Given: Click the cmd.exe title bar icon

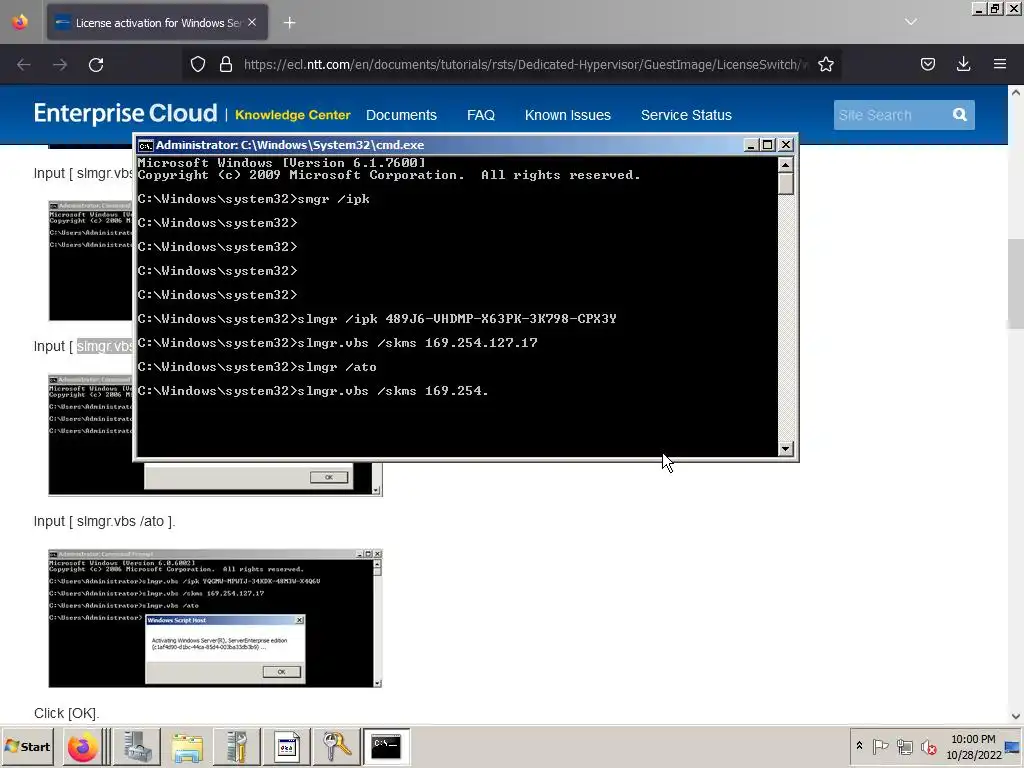Looking at the screenshot, I should point(146,145).
